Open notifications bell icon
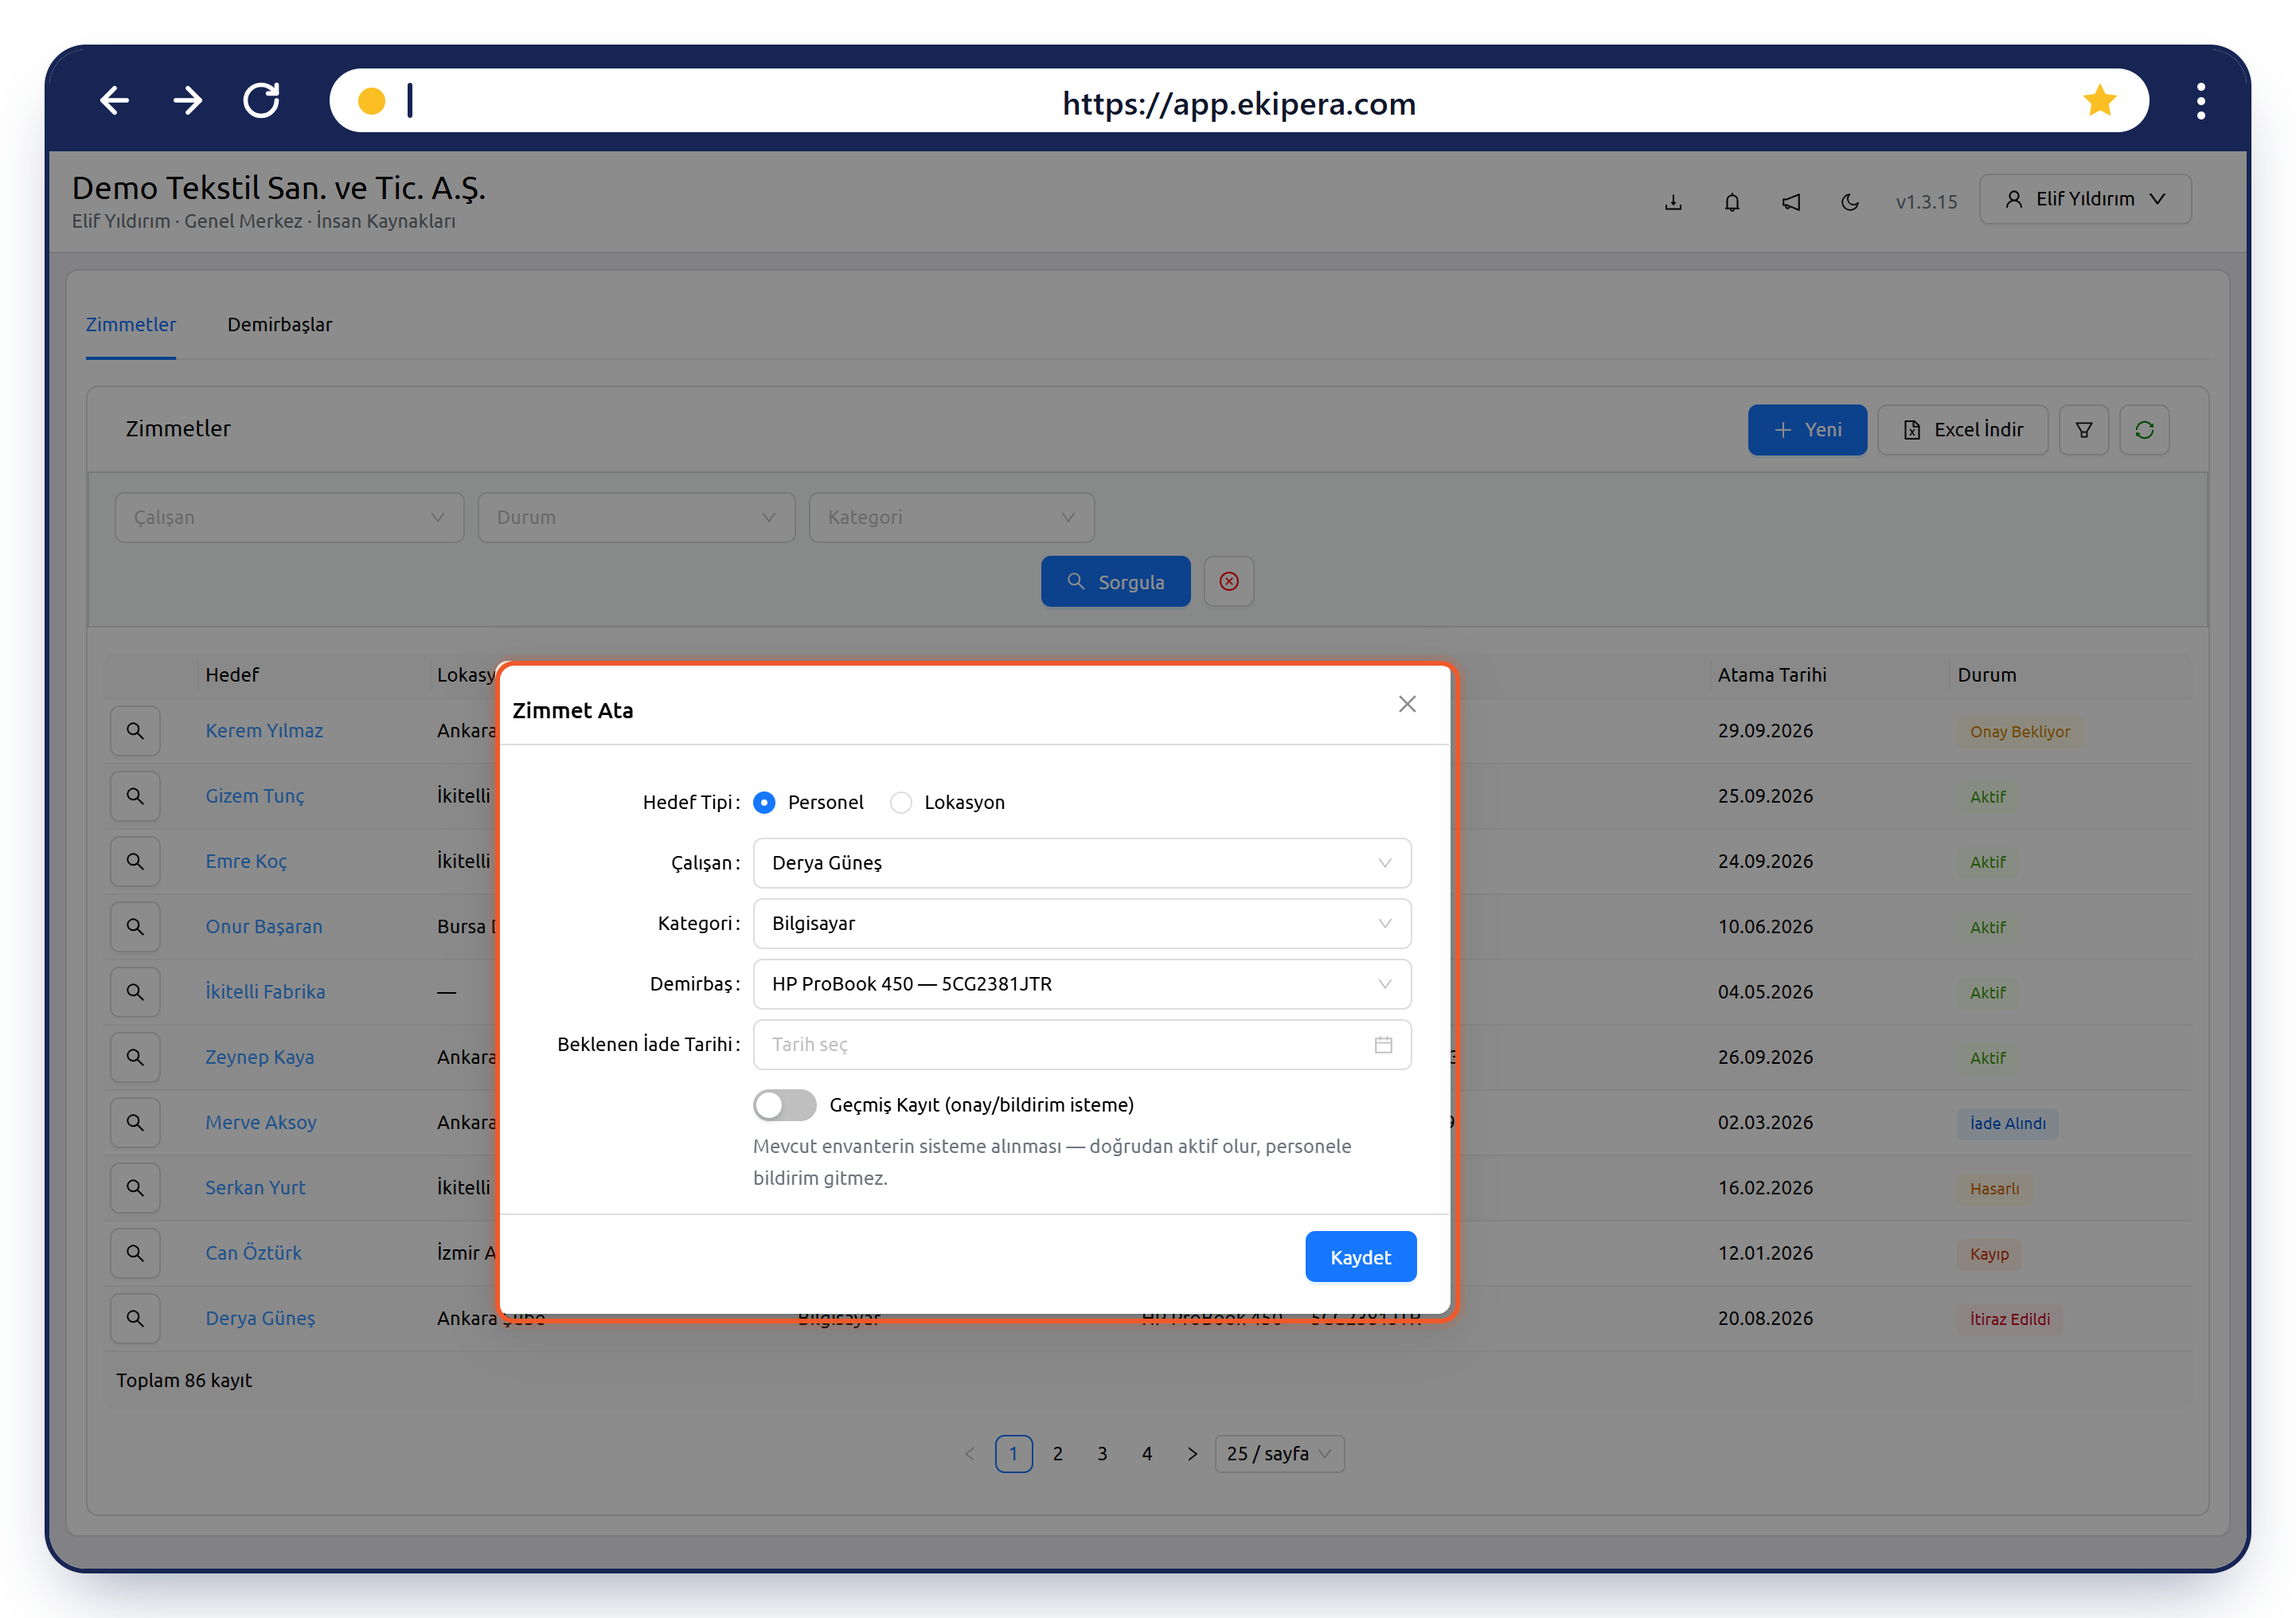Screen dimensions: 2296x1618 [x=1732, y=202]
